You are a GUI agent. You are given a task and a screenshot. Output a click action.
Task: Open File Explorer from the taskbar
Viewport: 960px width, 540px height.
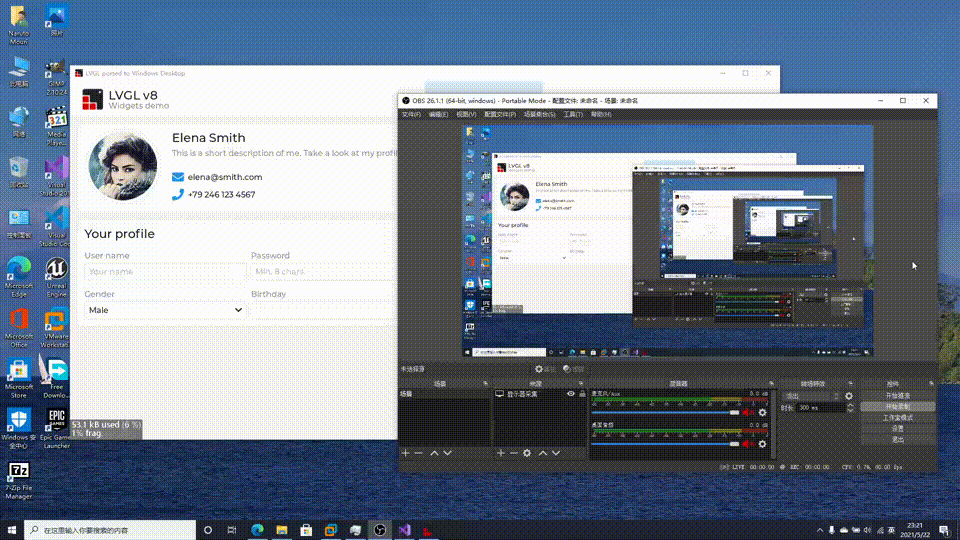(282, 530)
